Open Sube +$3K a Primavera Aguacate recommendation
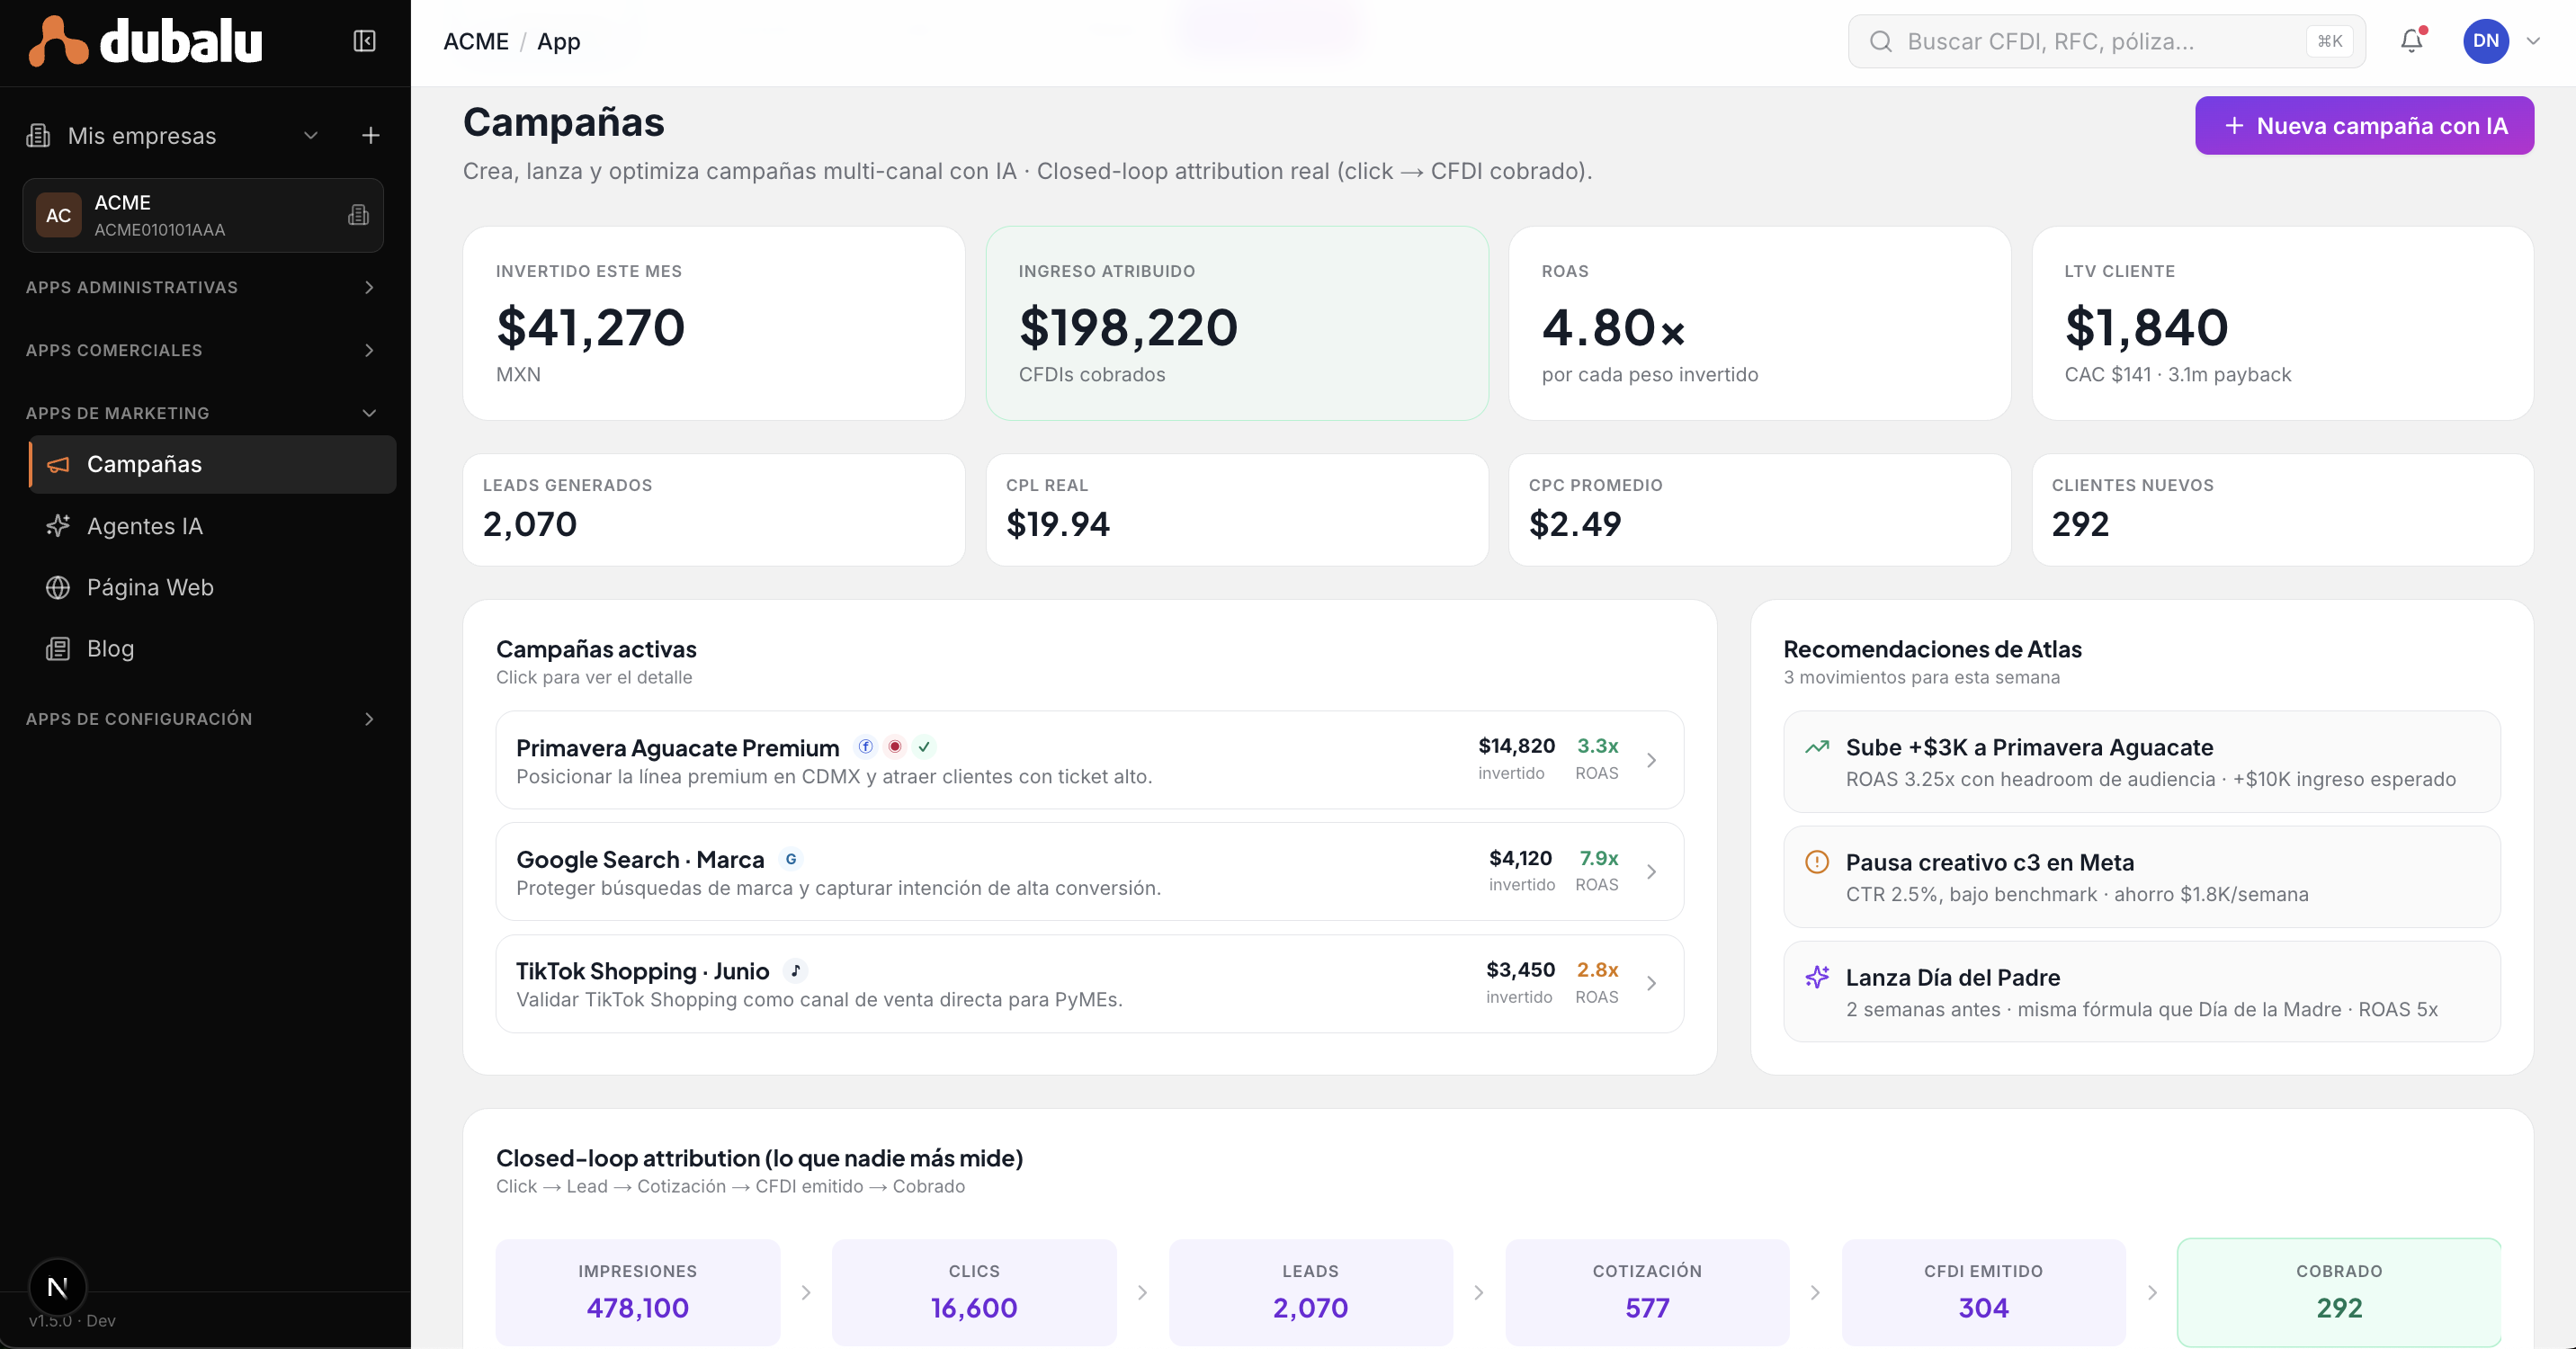The width and height of the screenshot is (2576, 1349). click(2141, 762)
